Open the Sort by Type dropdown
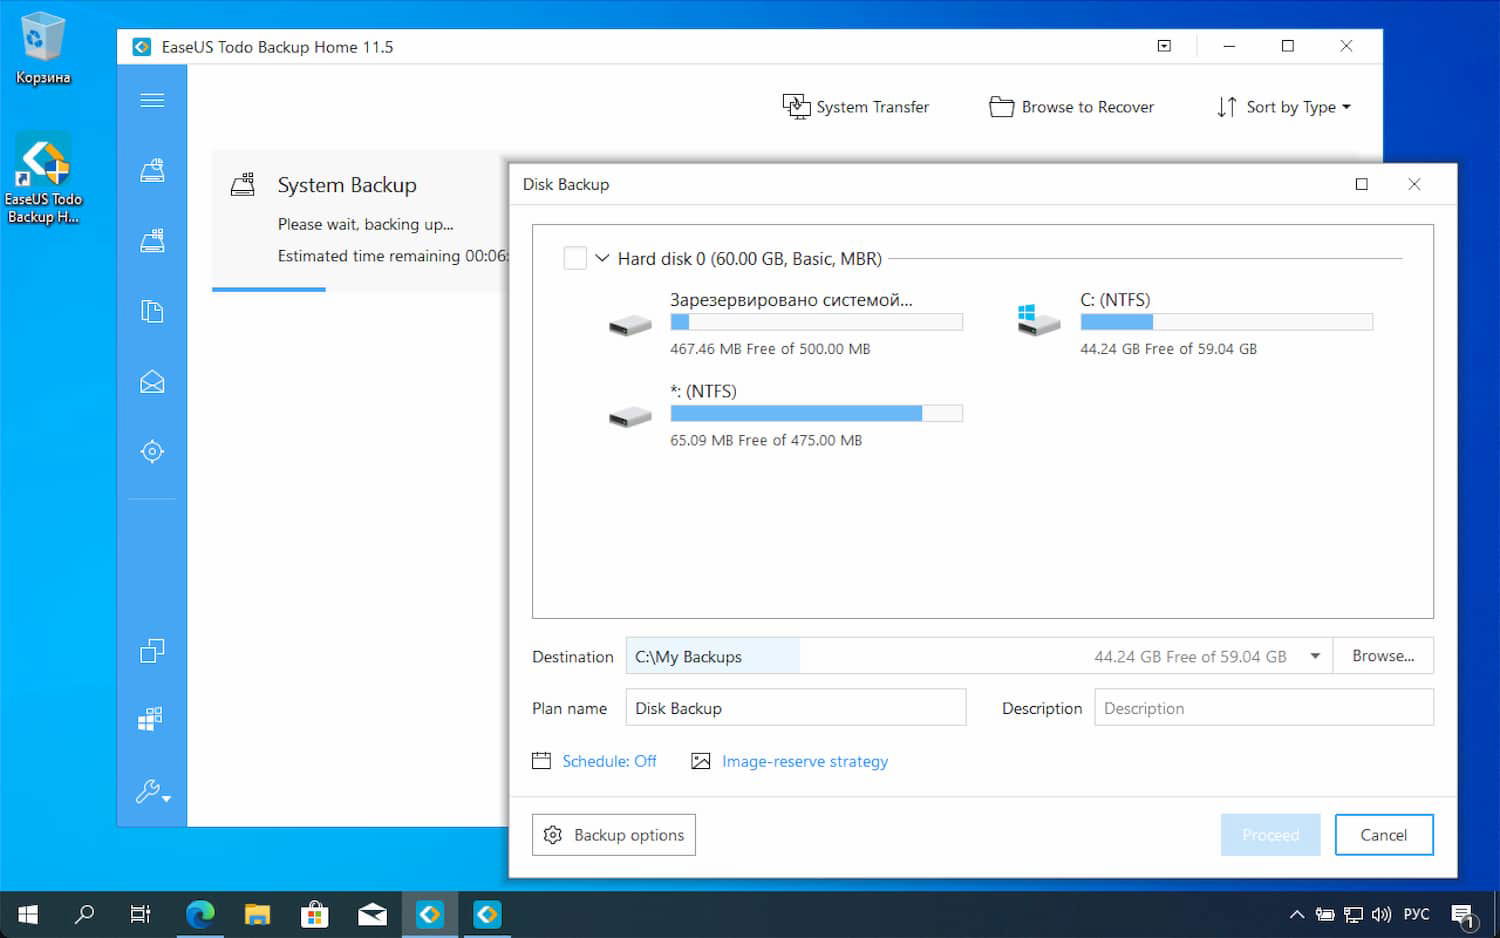This screenshot has height=938, width=1500. pos(1285,106)
